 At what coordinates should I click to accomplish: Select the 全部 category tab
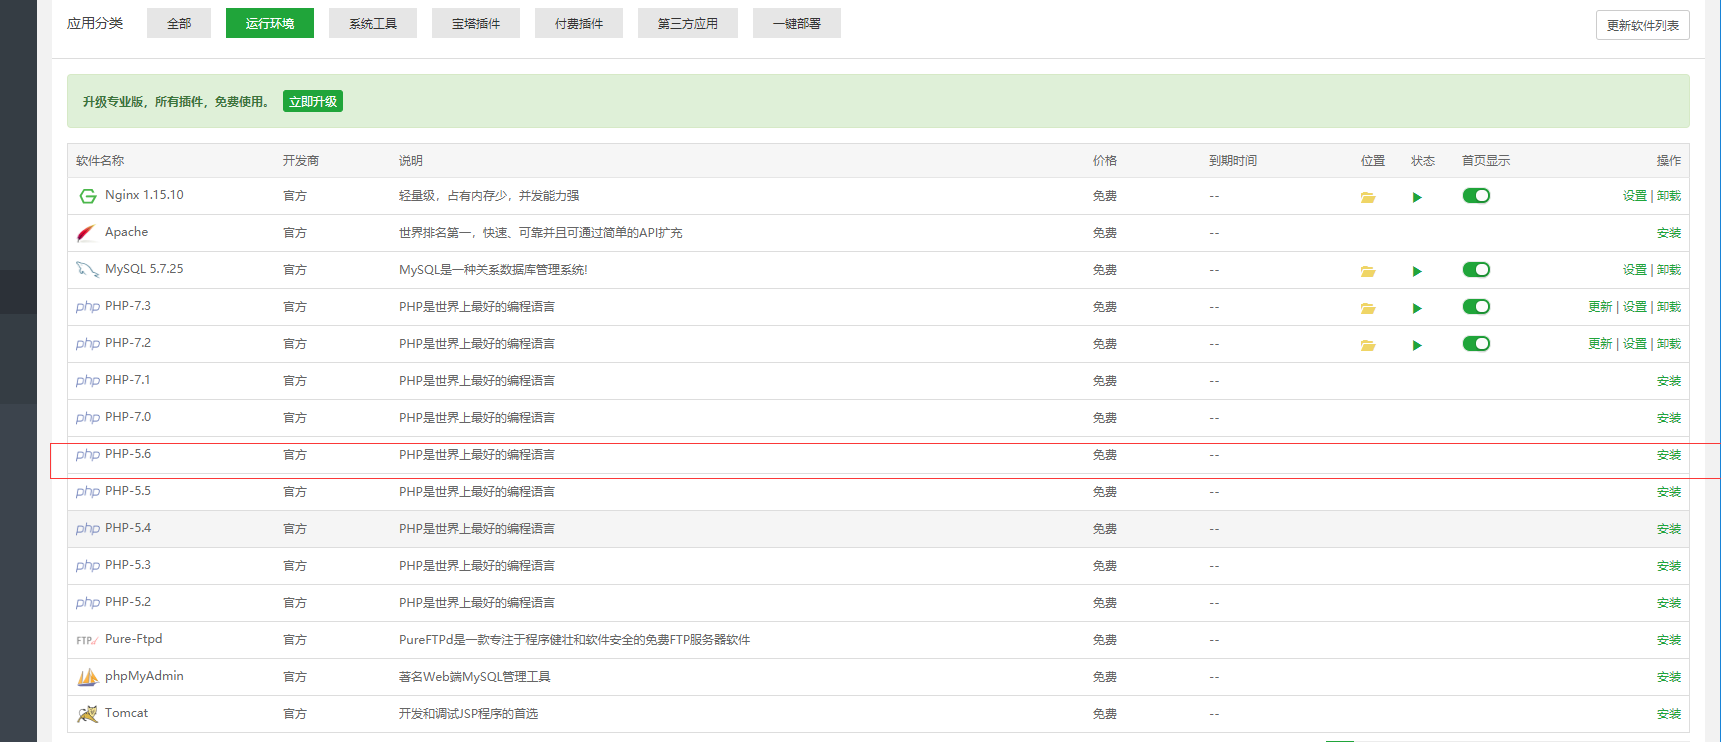tap(179, 23)
